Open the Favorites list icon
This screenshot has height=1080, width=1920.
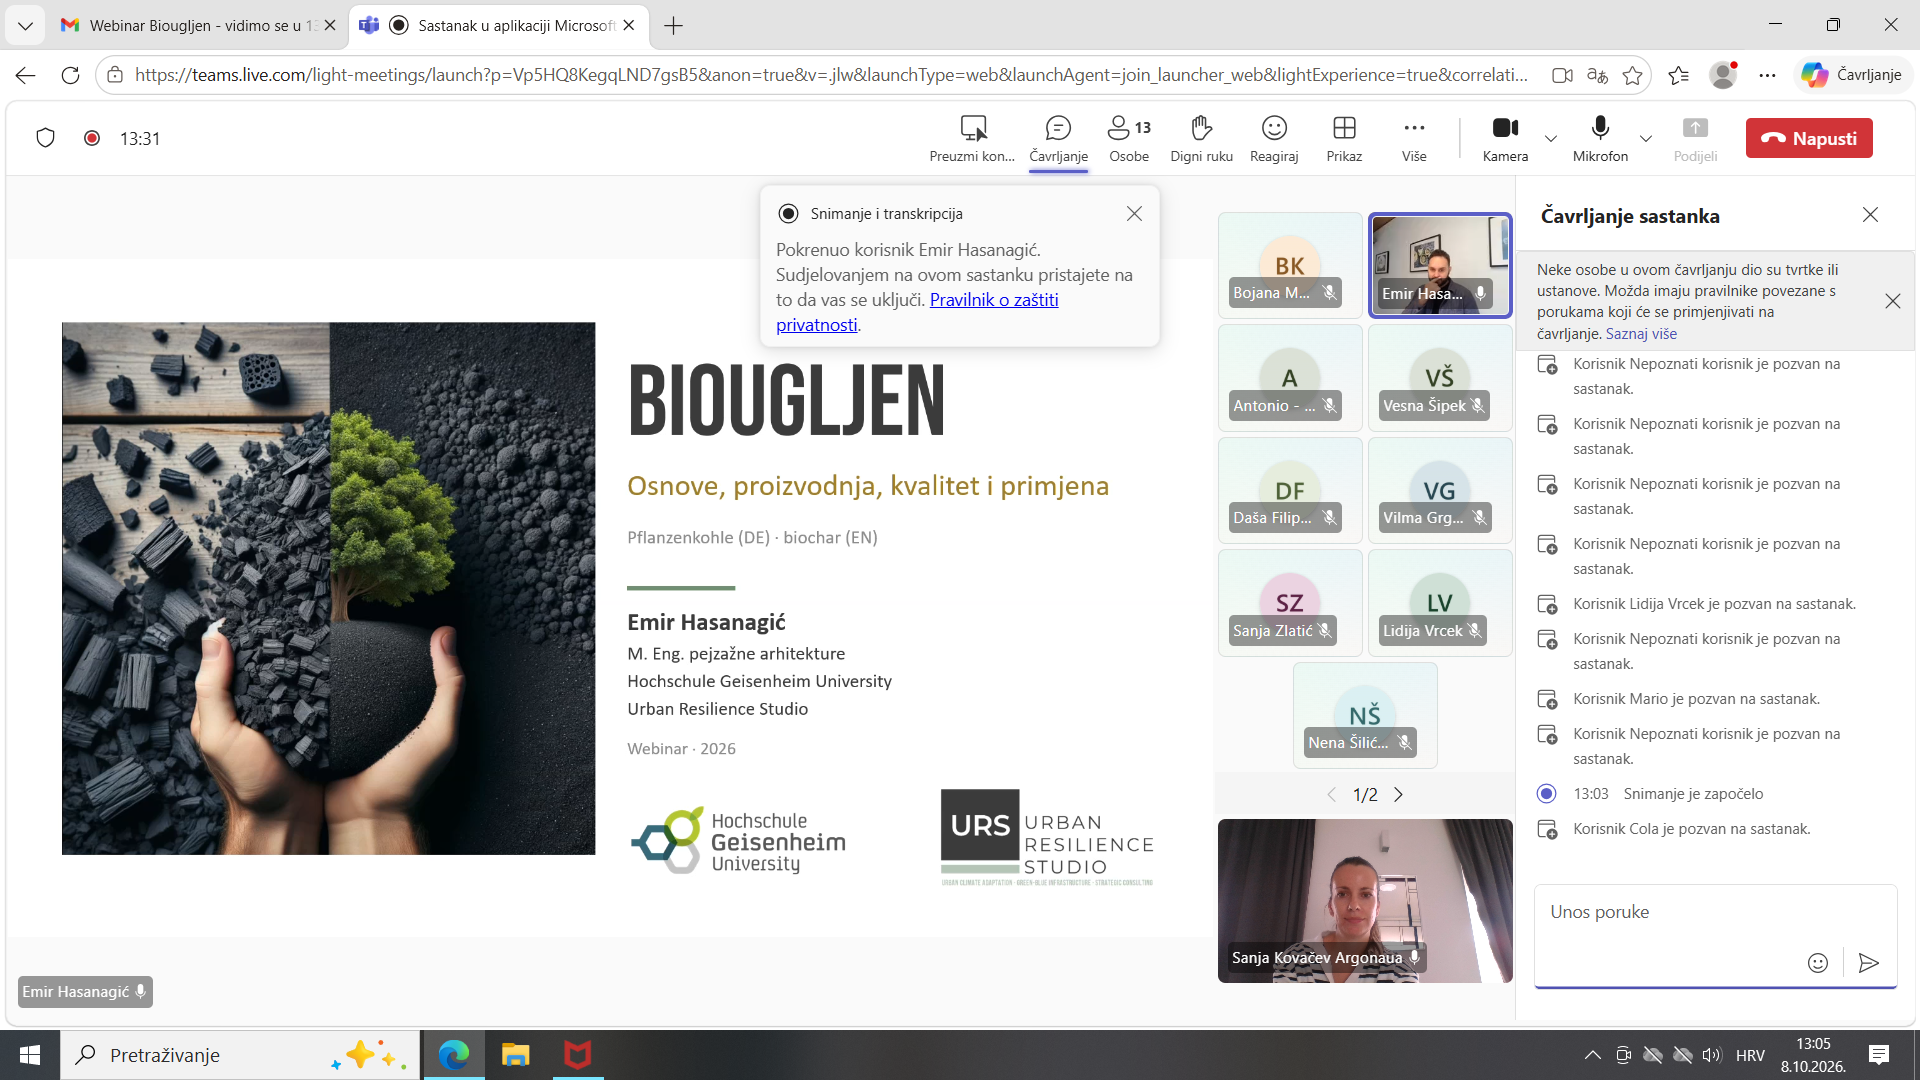click(x=1678, y=75)
